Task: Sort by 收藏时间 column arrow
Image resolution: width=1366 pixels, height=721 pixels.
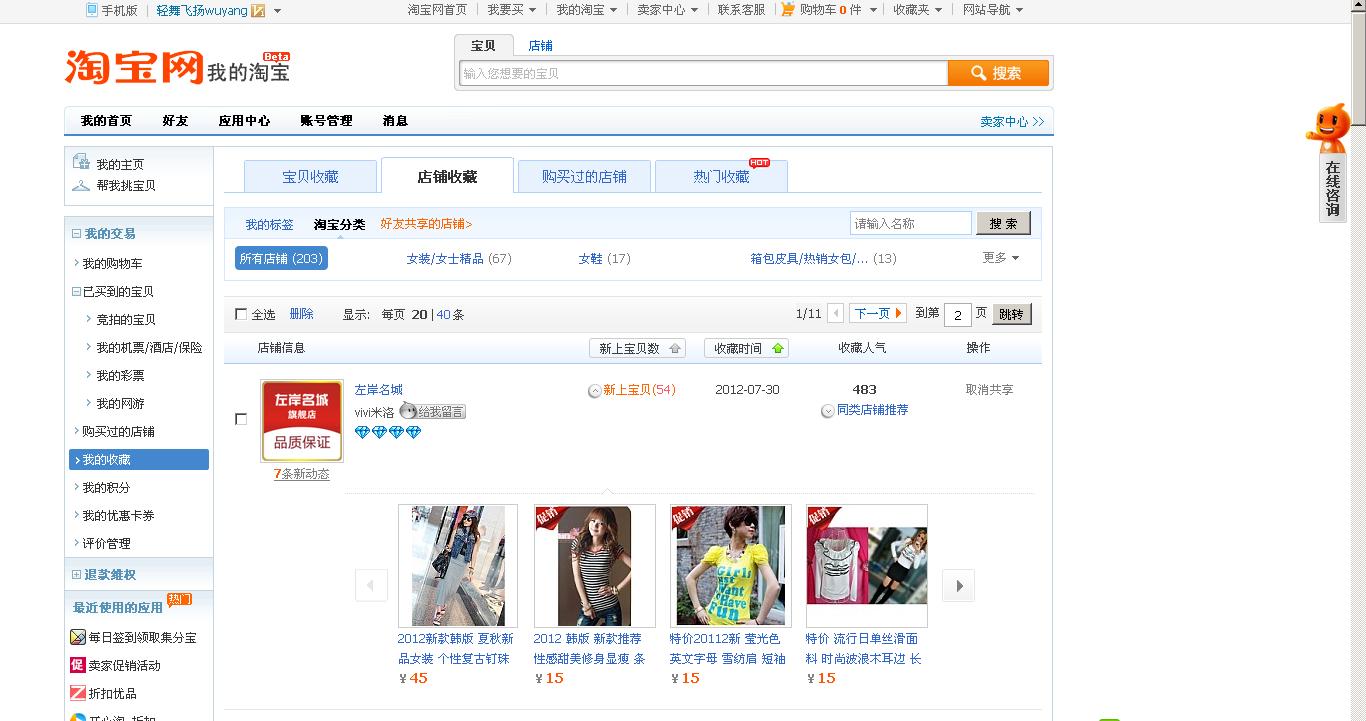Action: pos(778,348)
